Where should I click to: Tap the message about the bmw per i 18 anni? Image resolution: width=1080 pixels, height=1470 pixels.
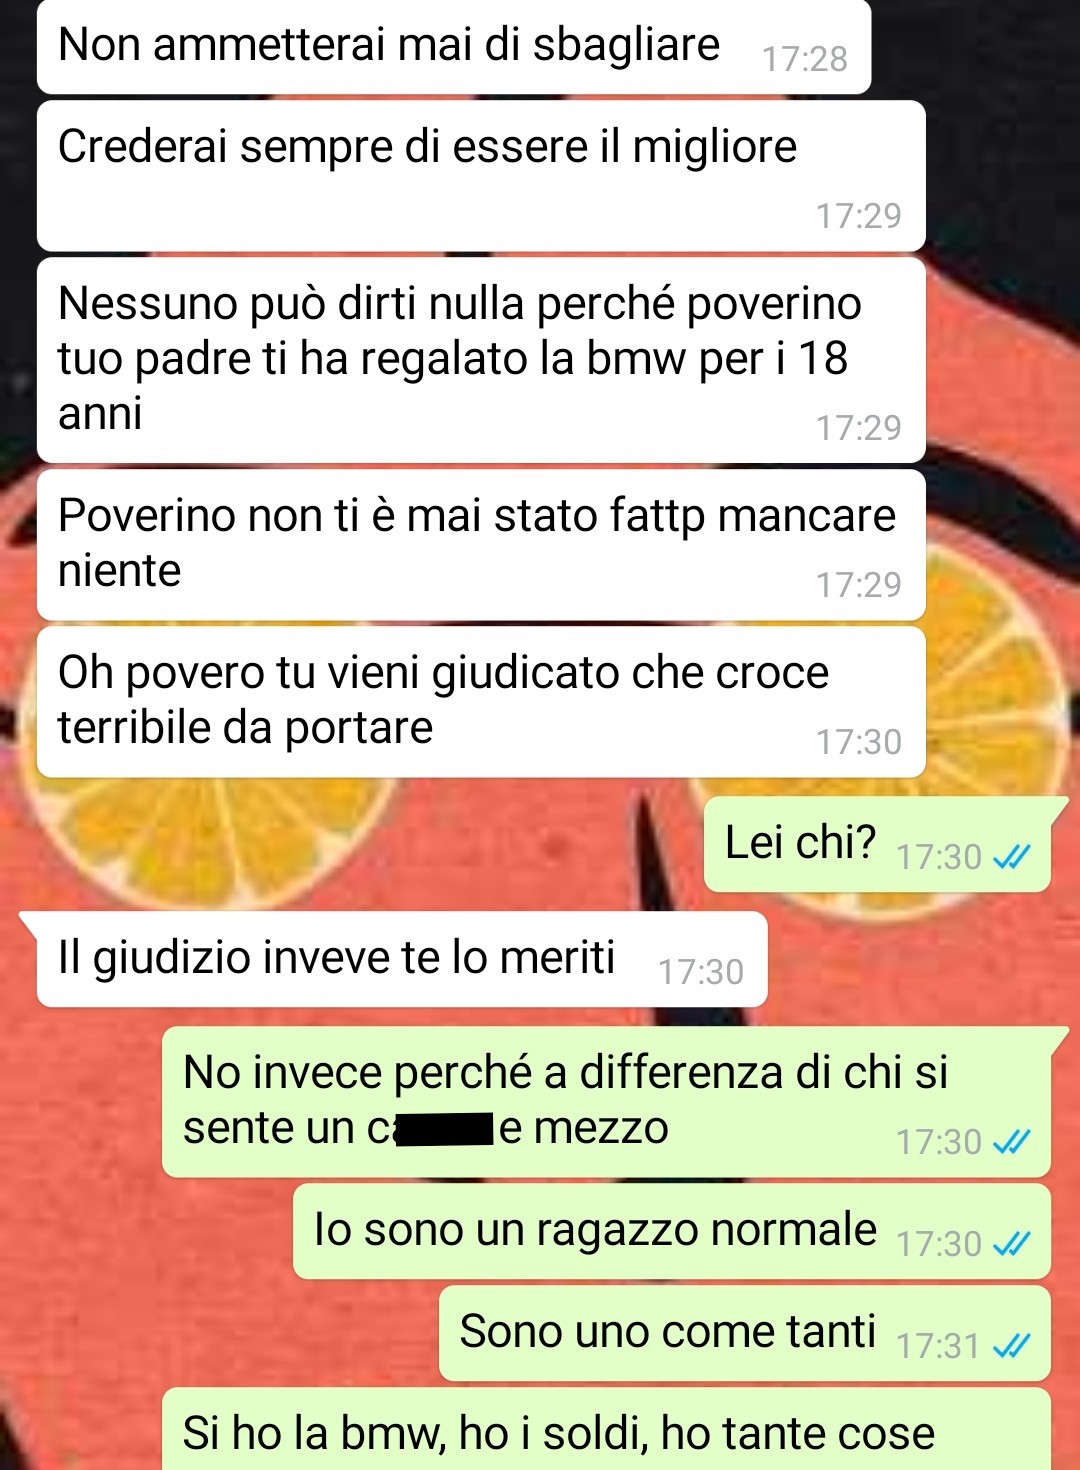(x=481, y=360)
